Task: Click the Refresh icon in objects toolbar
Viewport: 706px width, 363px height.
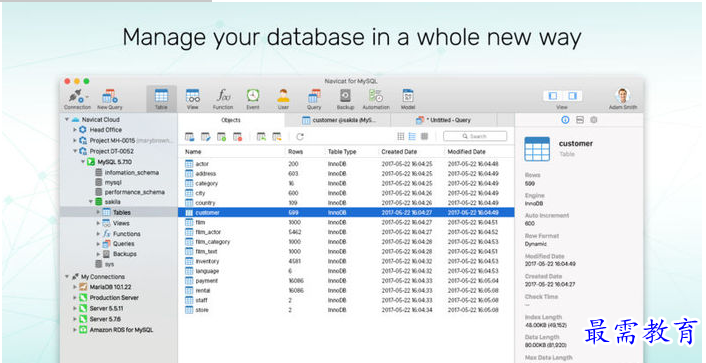Action: pyautogui.click(x=300, y=136)
